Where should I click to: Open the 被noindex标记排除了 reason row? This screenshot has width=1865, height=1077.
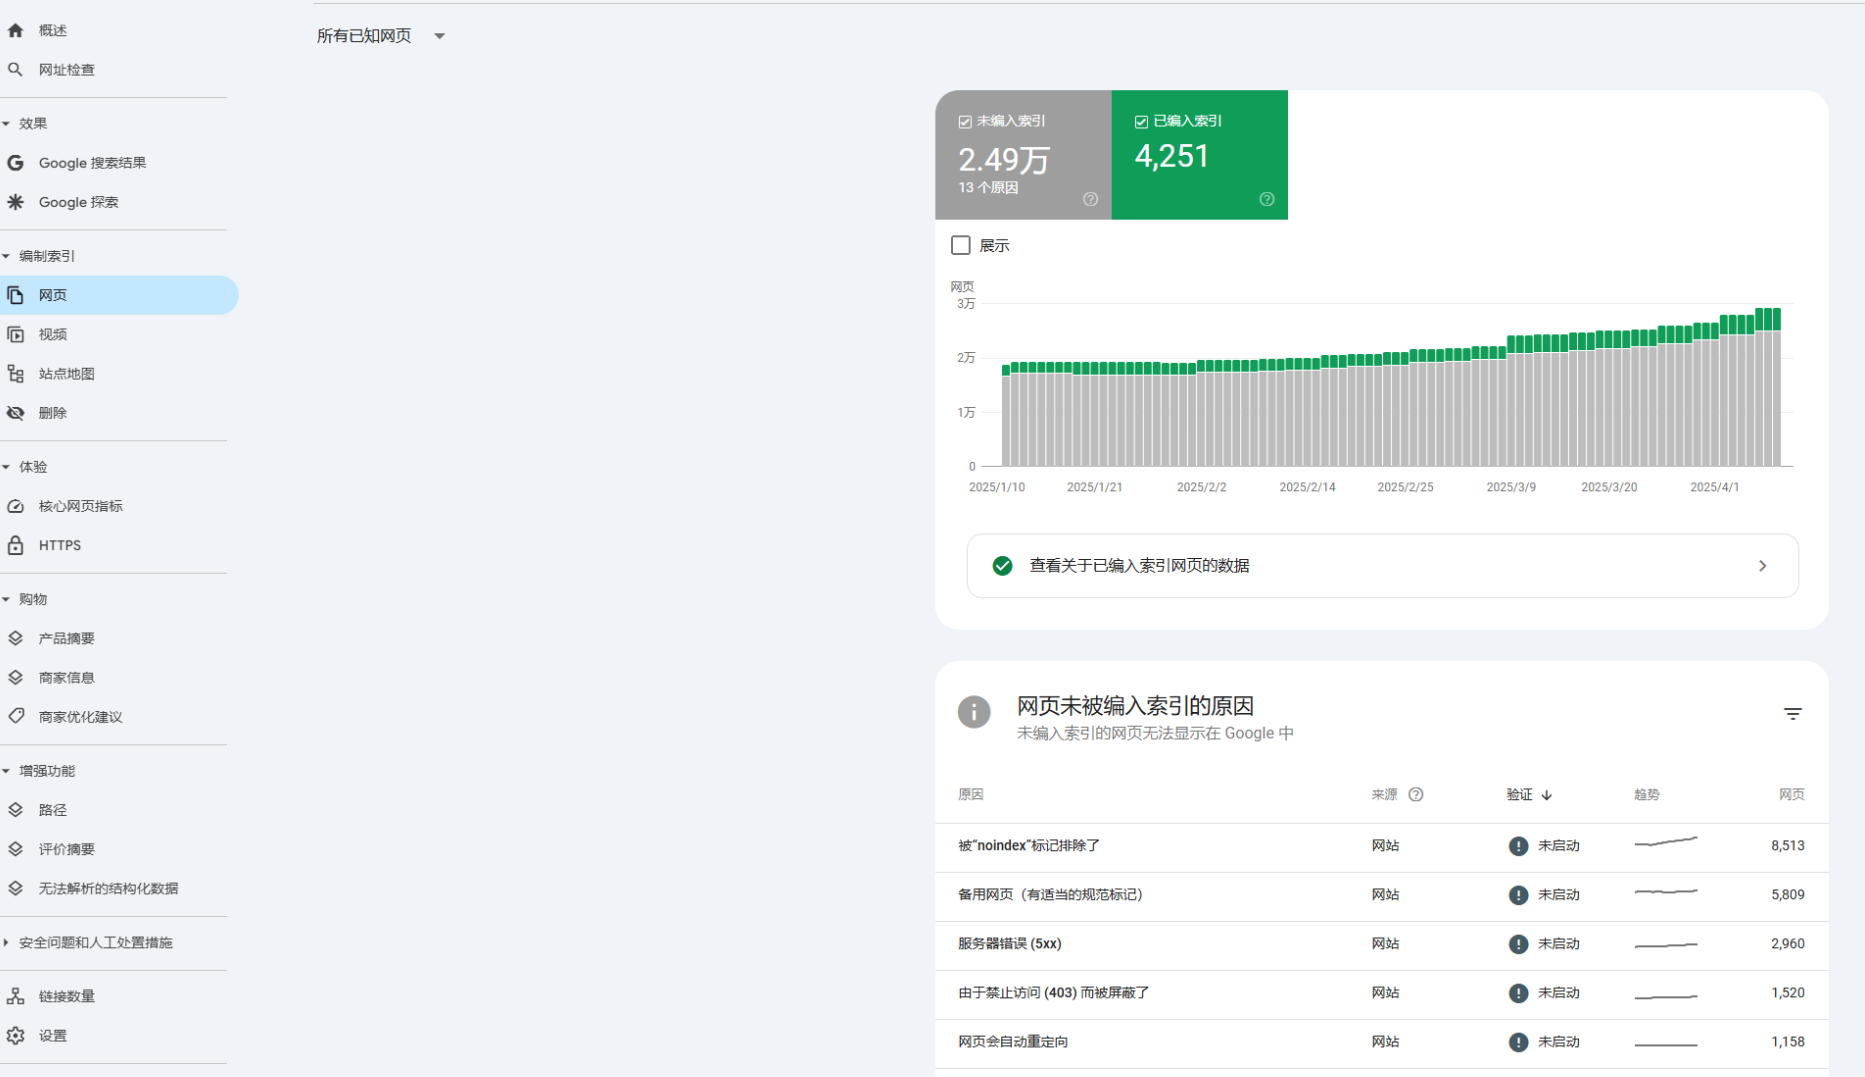point(1027,845)
